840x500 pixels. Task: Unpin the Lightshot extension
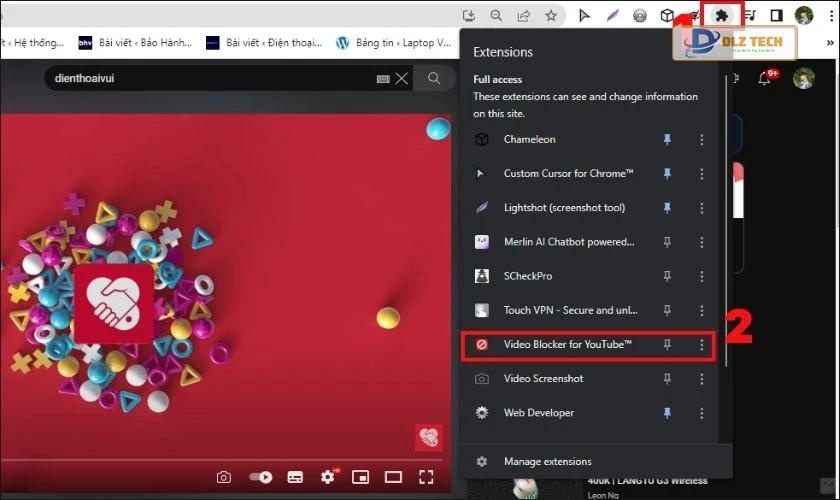coord(667,208)
